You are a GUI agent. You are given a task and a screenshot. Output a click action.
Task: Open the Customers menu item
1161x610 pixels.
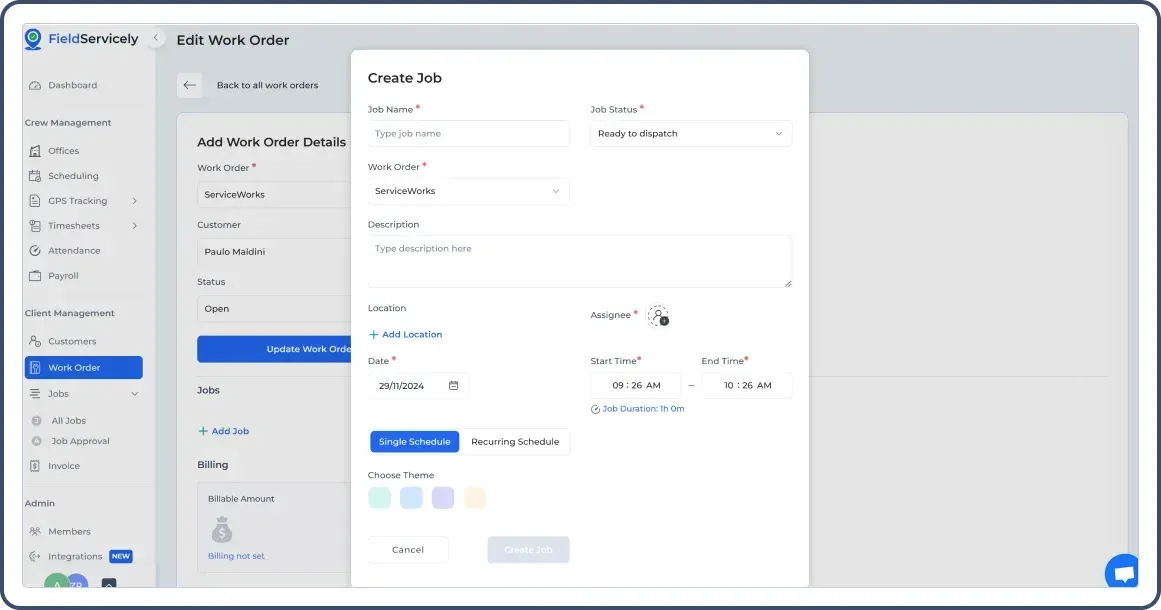click(73, 341)
